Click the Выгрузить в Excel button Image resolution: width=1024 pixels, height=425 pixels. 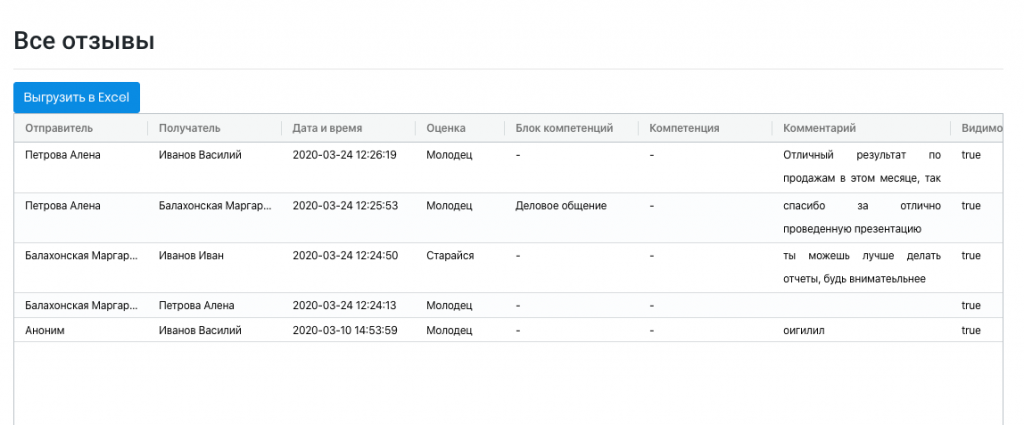point(76,98)
